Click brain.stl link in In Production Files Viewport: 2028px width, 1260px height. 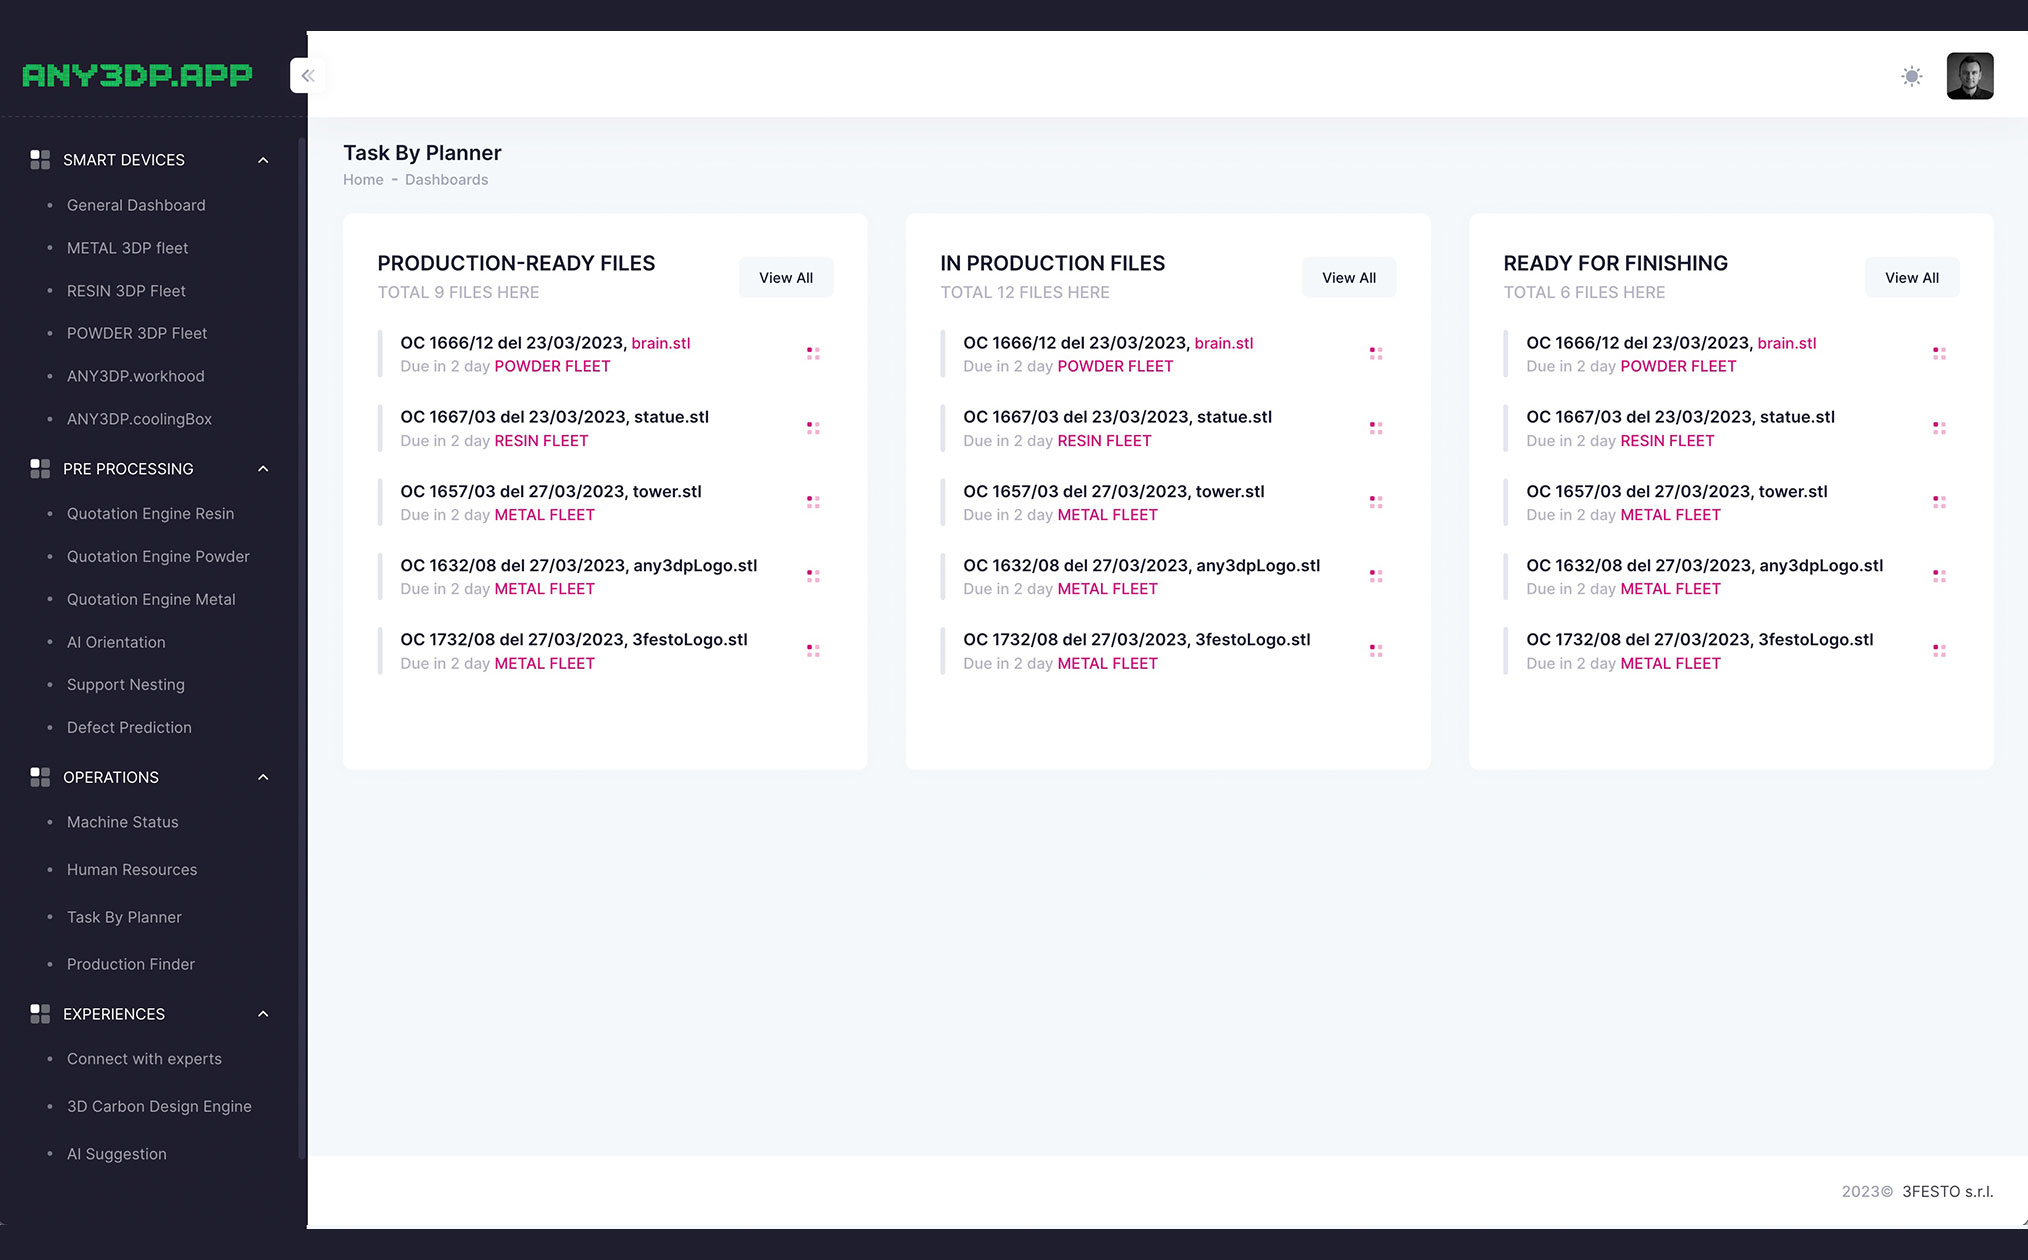point(1224,343)
